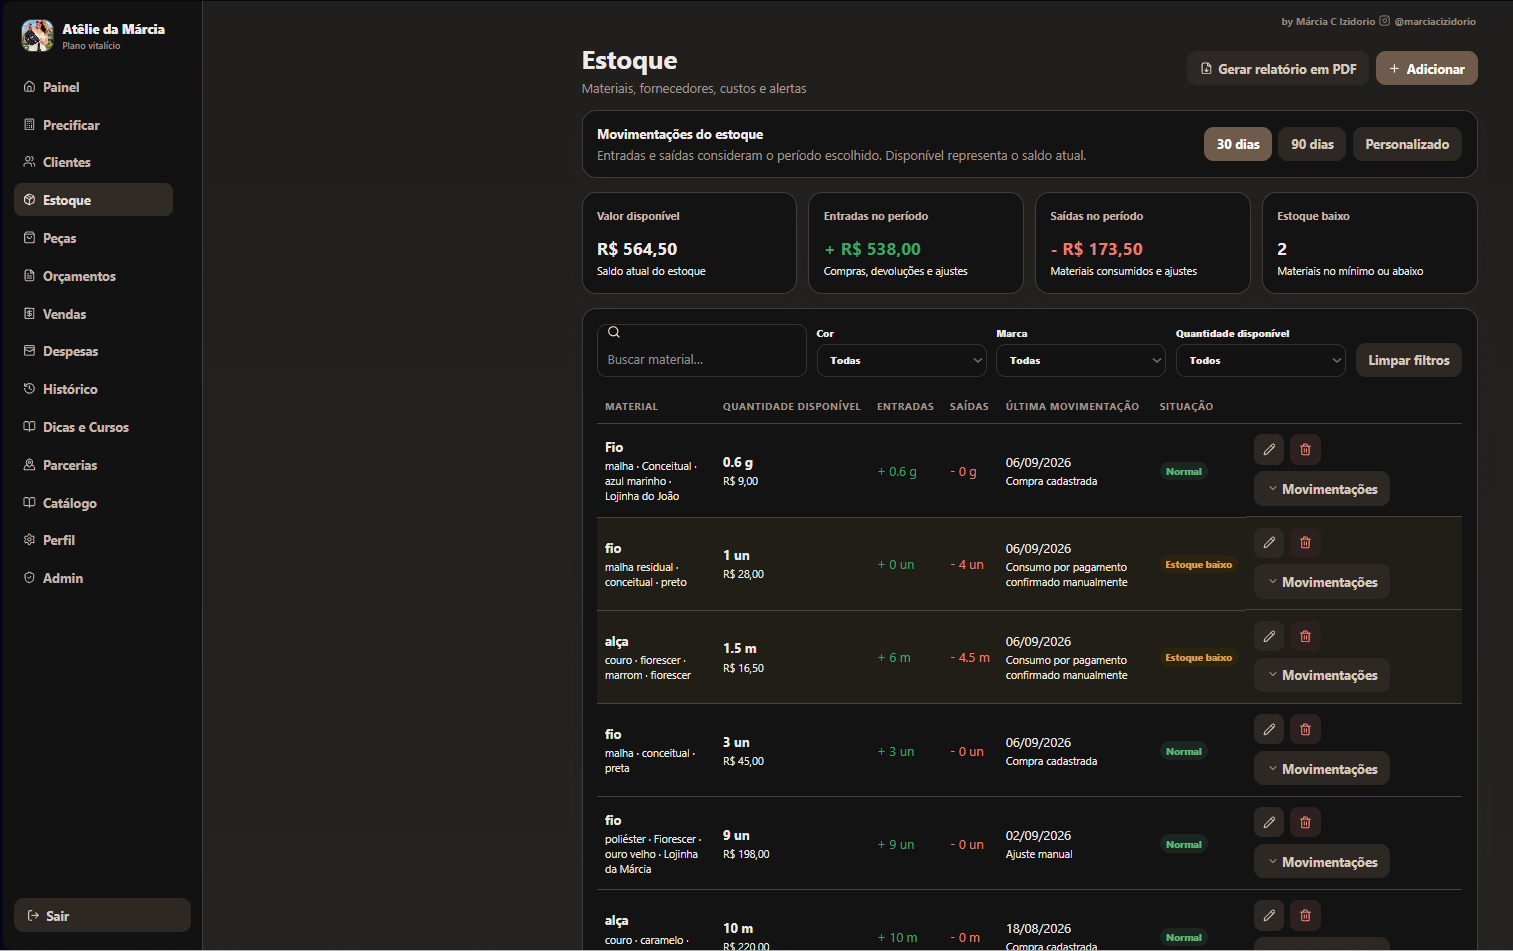Navigate to Peças
Viewport: 1513px width, 951px height.
tap(93, 238)
